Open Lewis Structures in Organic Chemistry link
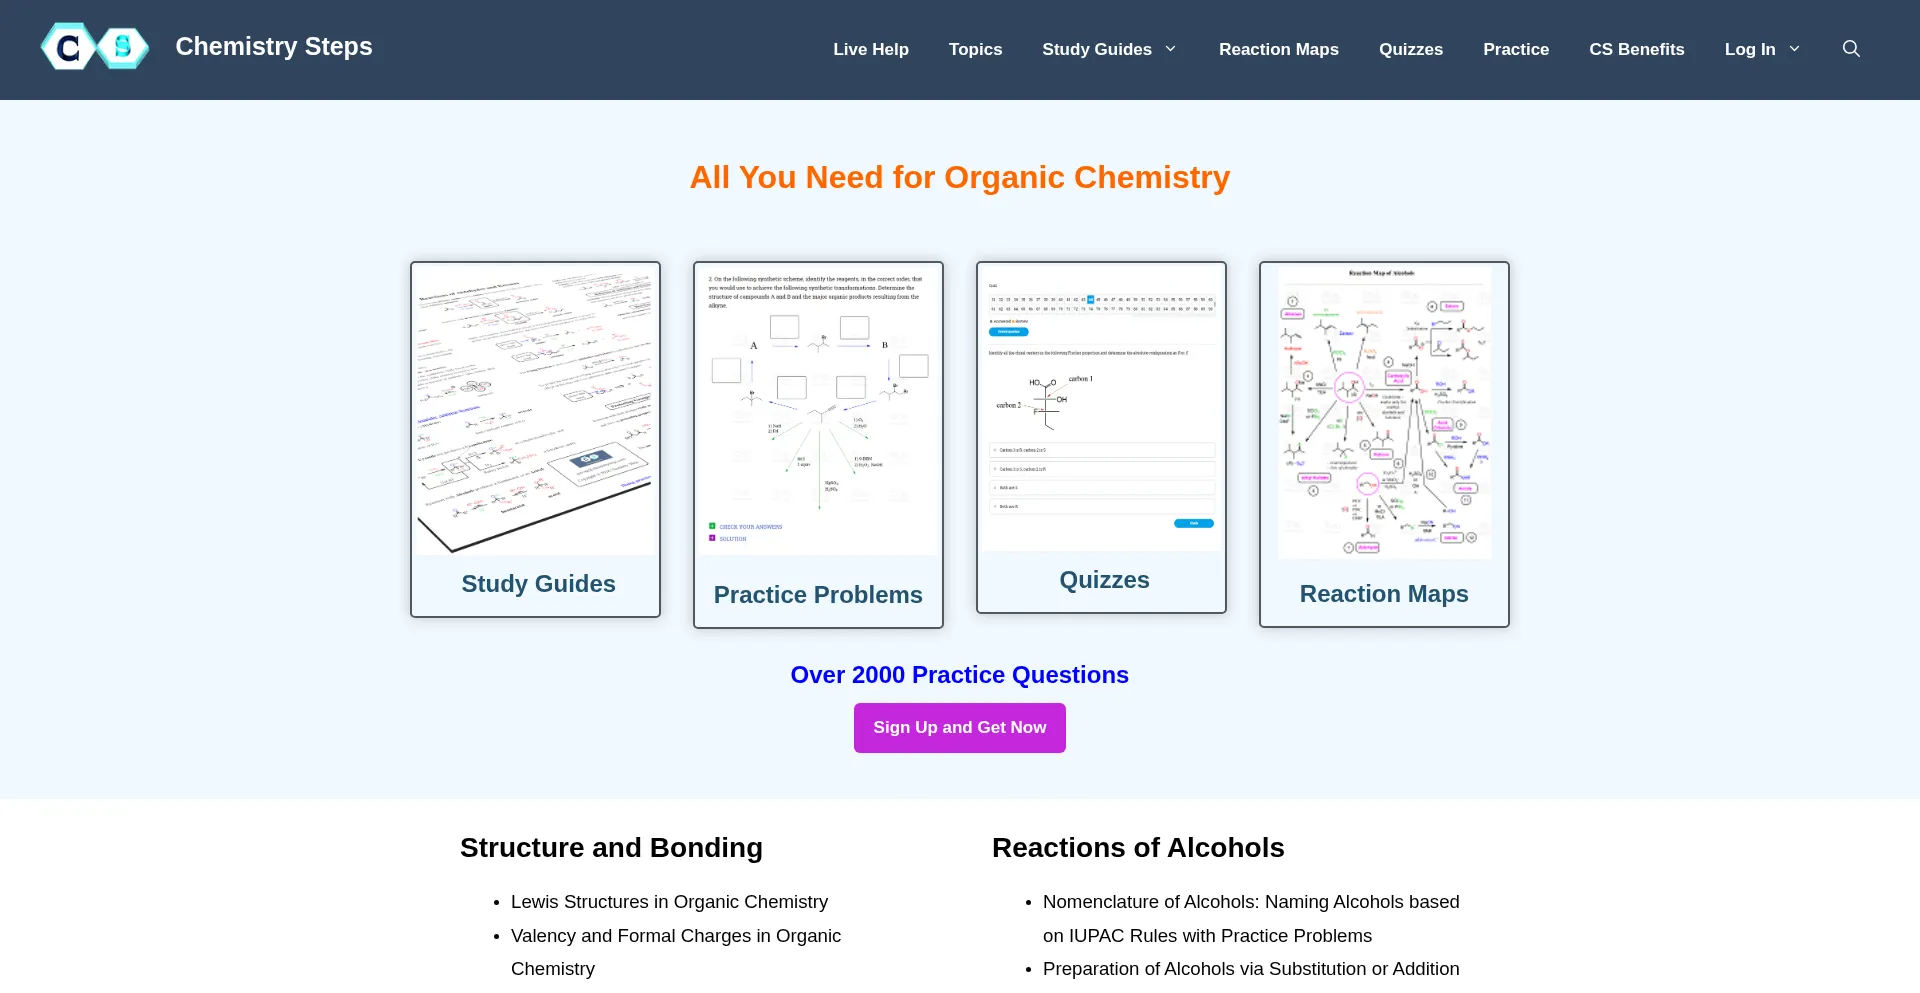The width and height of the screenshot is (1920, 993). tap(669, 902)
